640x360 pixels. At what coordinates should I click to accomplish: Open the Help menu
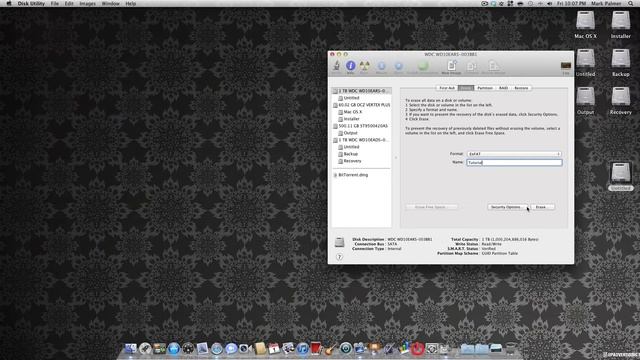131,3
